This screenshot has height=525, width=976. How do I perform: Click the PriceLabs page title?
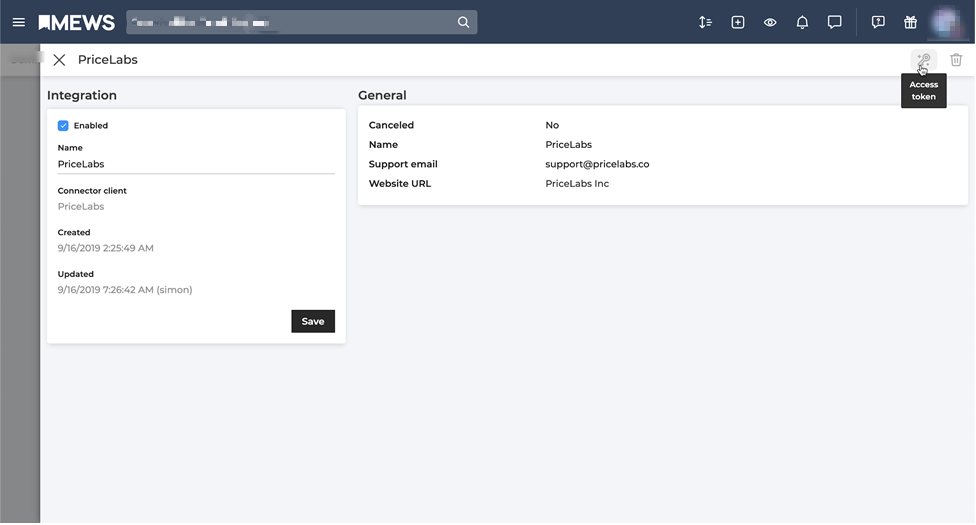point(108,60)
